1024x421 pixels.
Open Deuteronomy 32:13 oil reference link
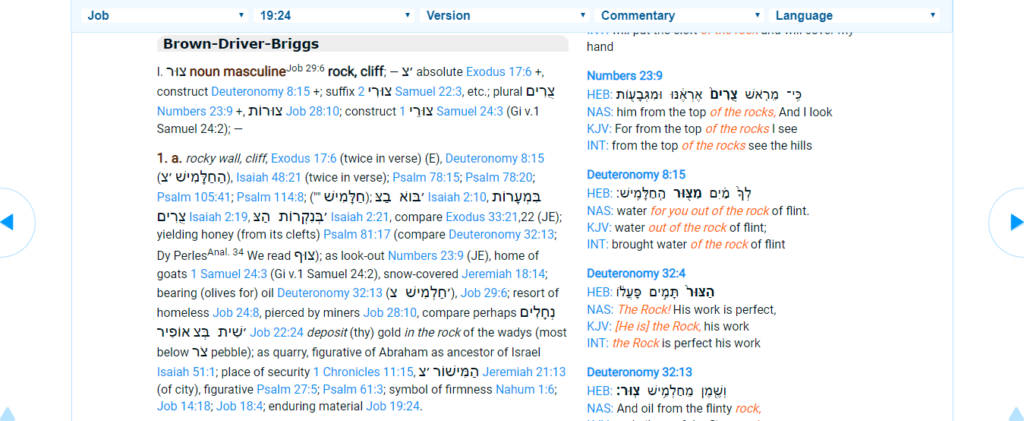(x=330, y=294)
